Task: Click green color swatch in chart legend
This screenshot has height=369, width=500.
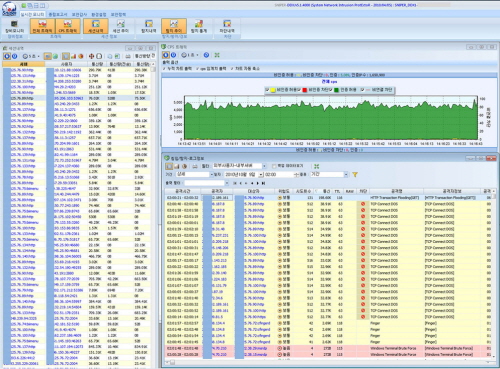Action: [336, 90]
